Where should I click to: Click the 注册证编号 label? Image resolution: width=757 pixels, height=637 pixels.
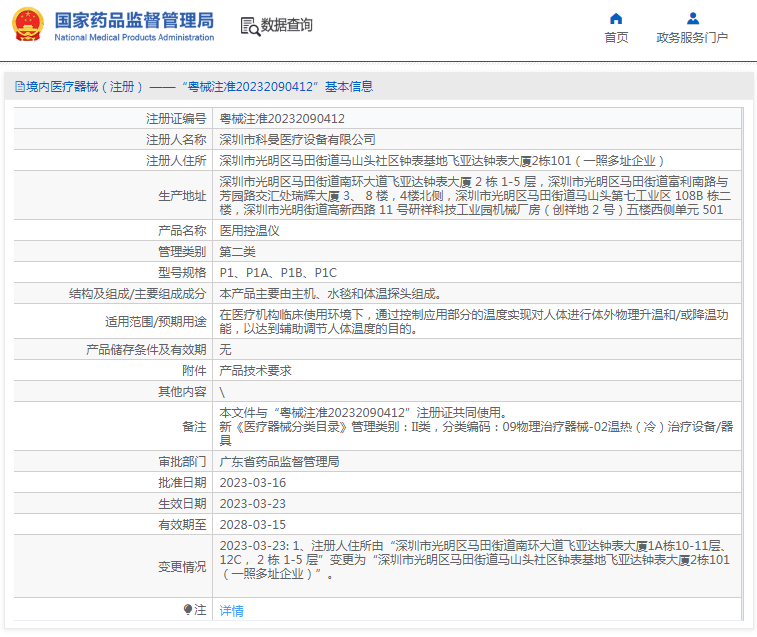point(177,118)
